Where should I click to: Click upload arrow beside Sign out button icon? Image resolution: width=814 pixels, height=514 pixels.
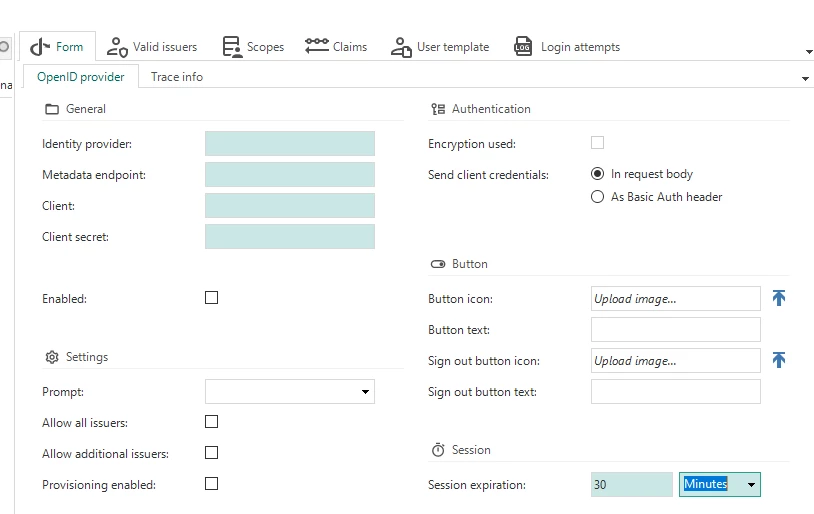tap(779, 360)
